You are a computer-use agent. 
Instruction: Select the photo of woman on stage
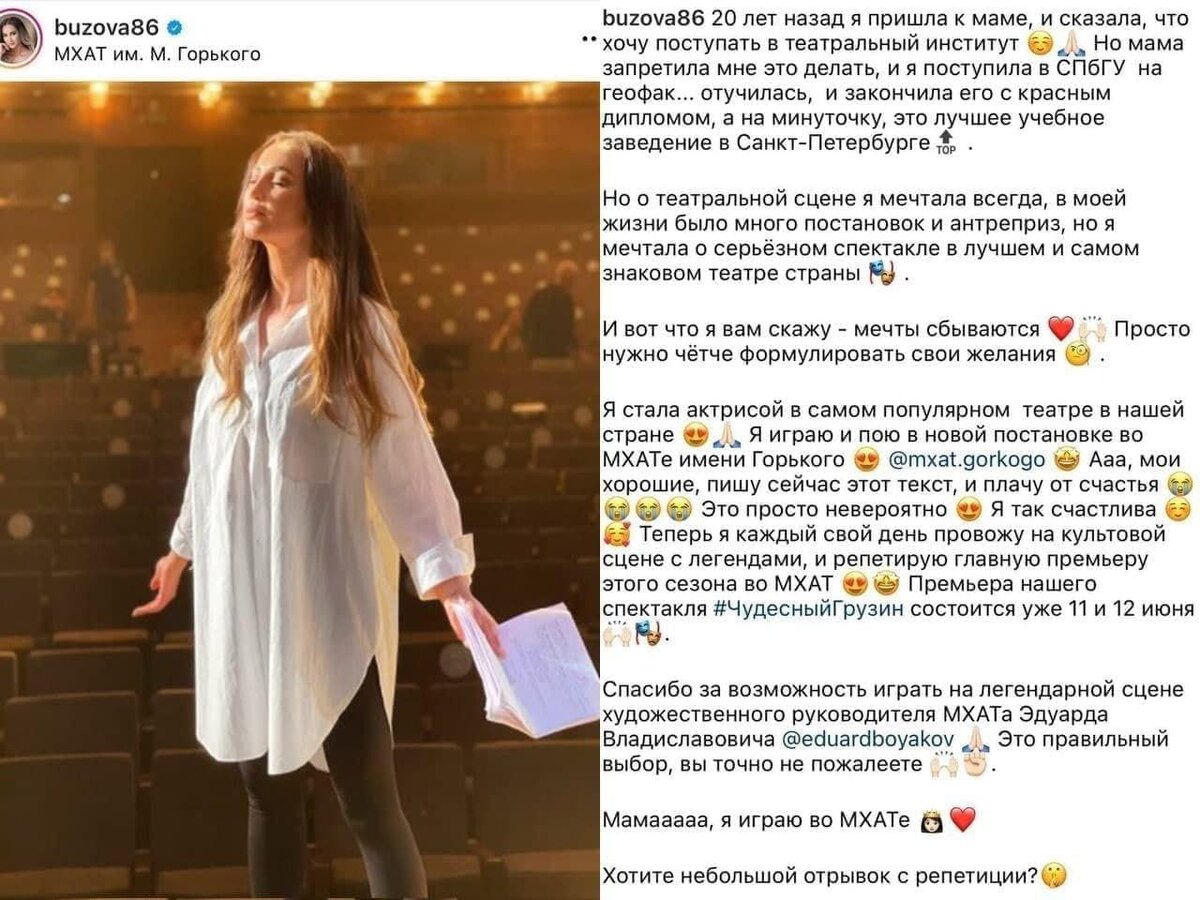pos(298,488)
